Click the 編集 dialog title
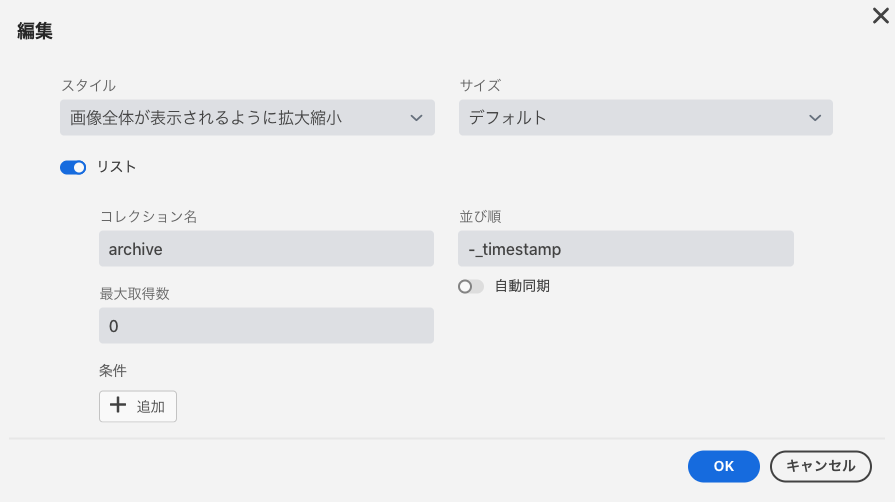The image size is (895, 502). click(x=35, y=31)
